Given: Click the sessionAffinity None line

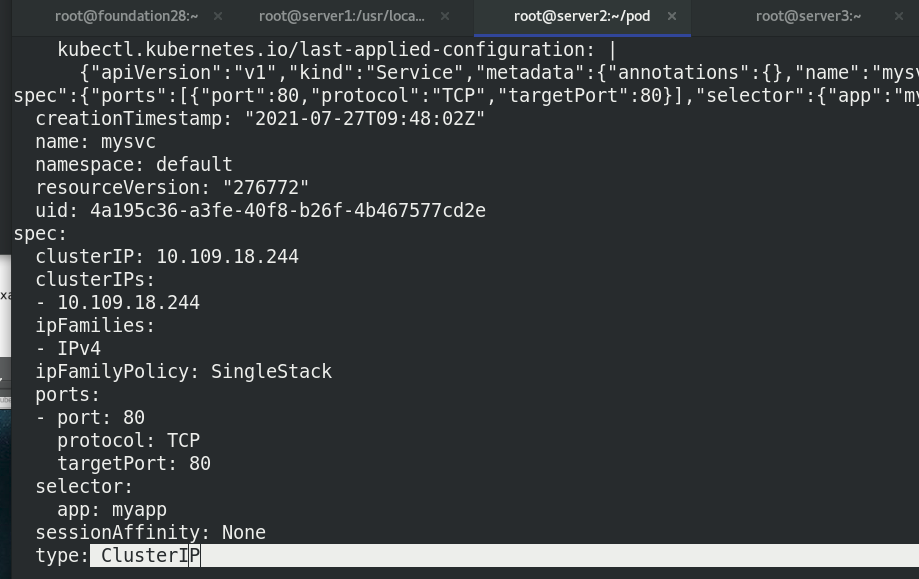Looking at the screenshot, I should click(x=150, y=532).
